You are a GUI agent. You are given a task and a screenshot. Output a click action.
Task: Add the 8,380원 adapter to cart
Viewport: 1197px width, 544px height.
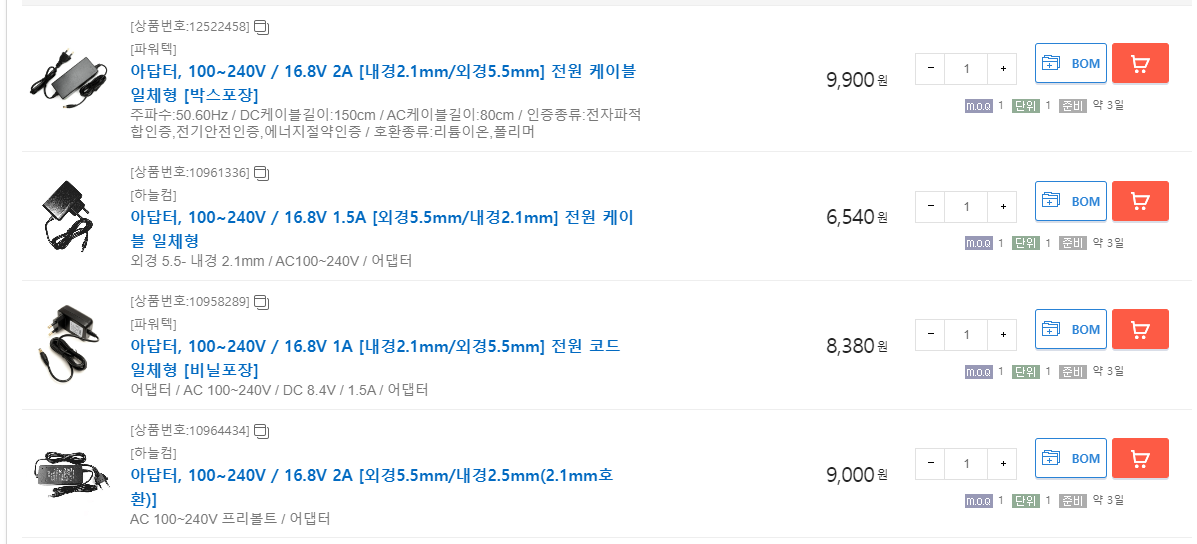[1139, 329]
